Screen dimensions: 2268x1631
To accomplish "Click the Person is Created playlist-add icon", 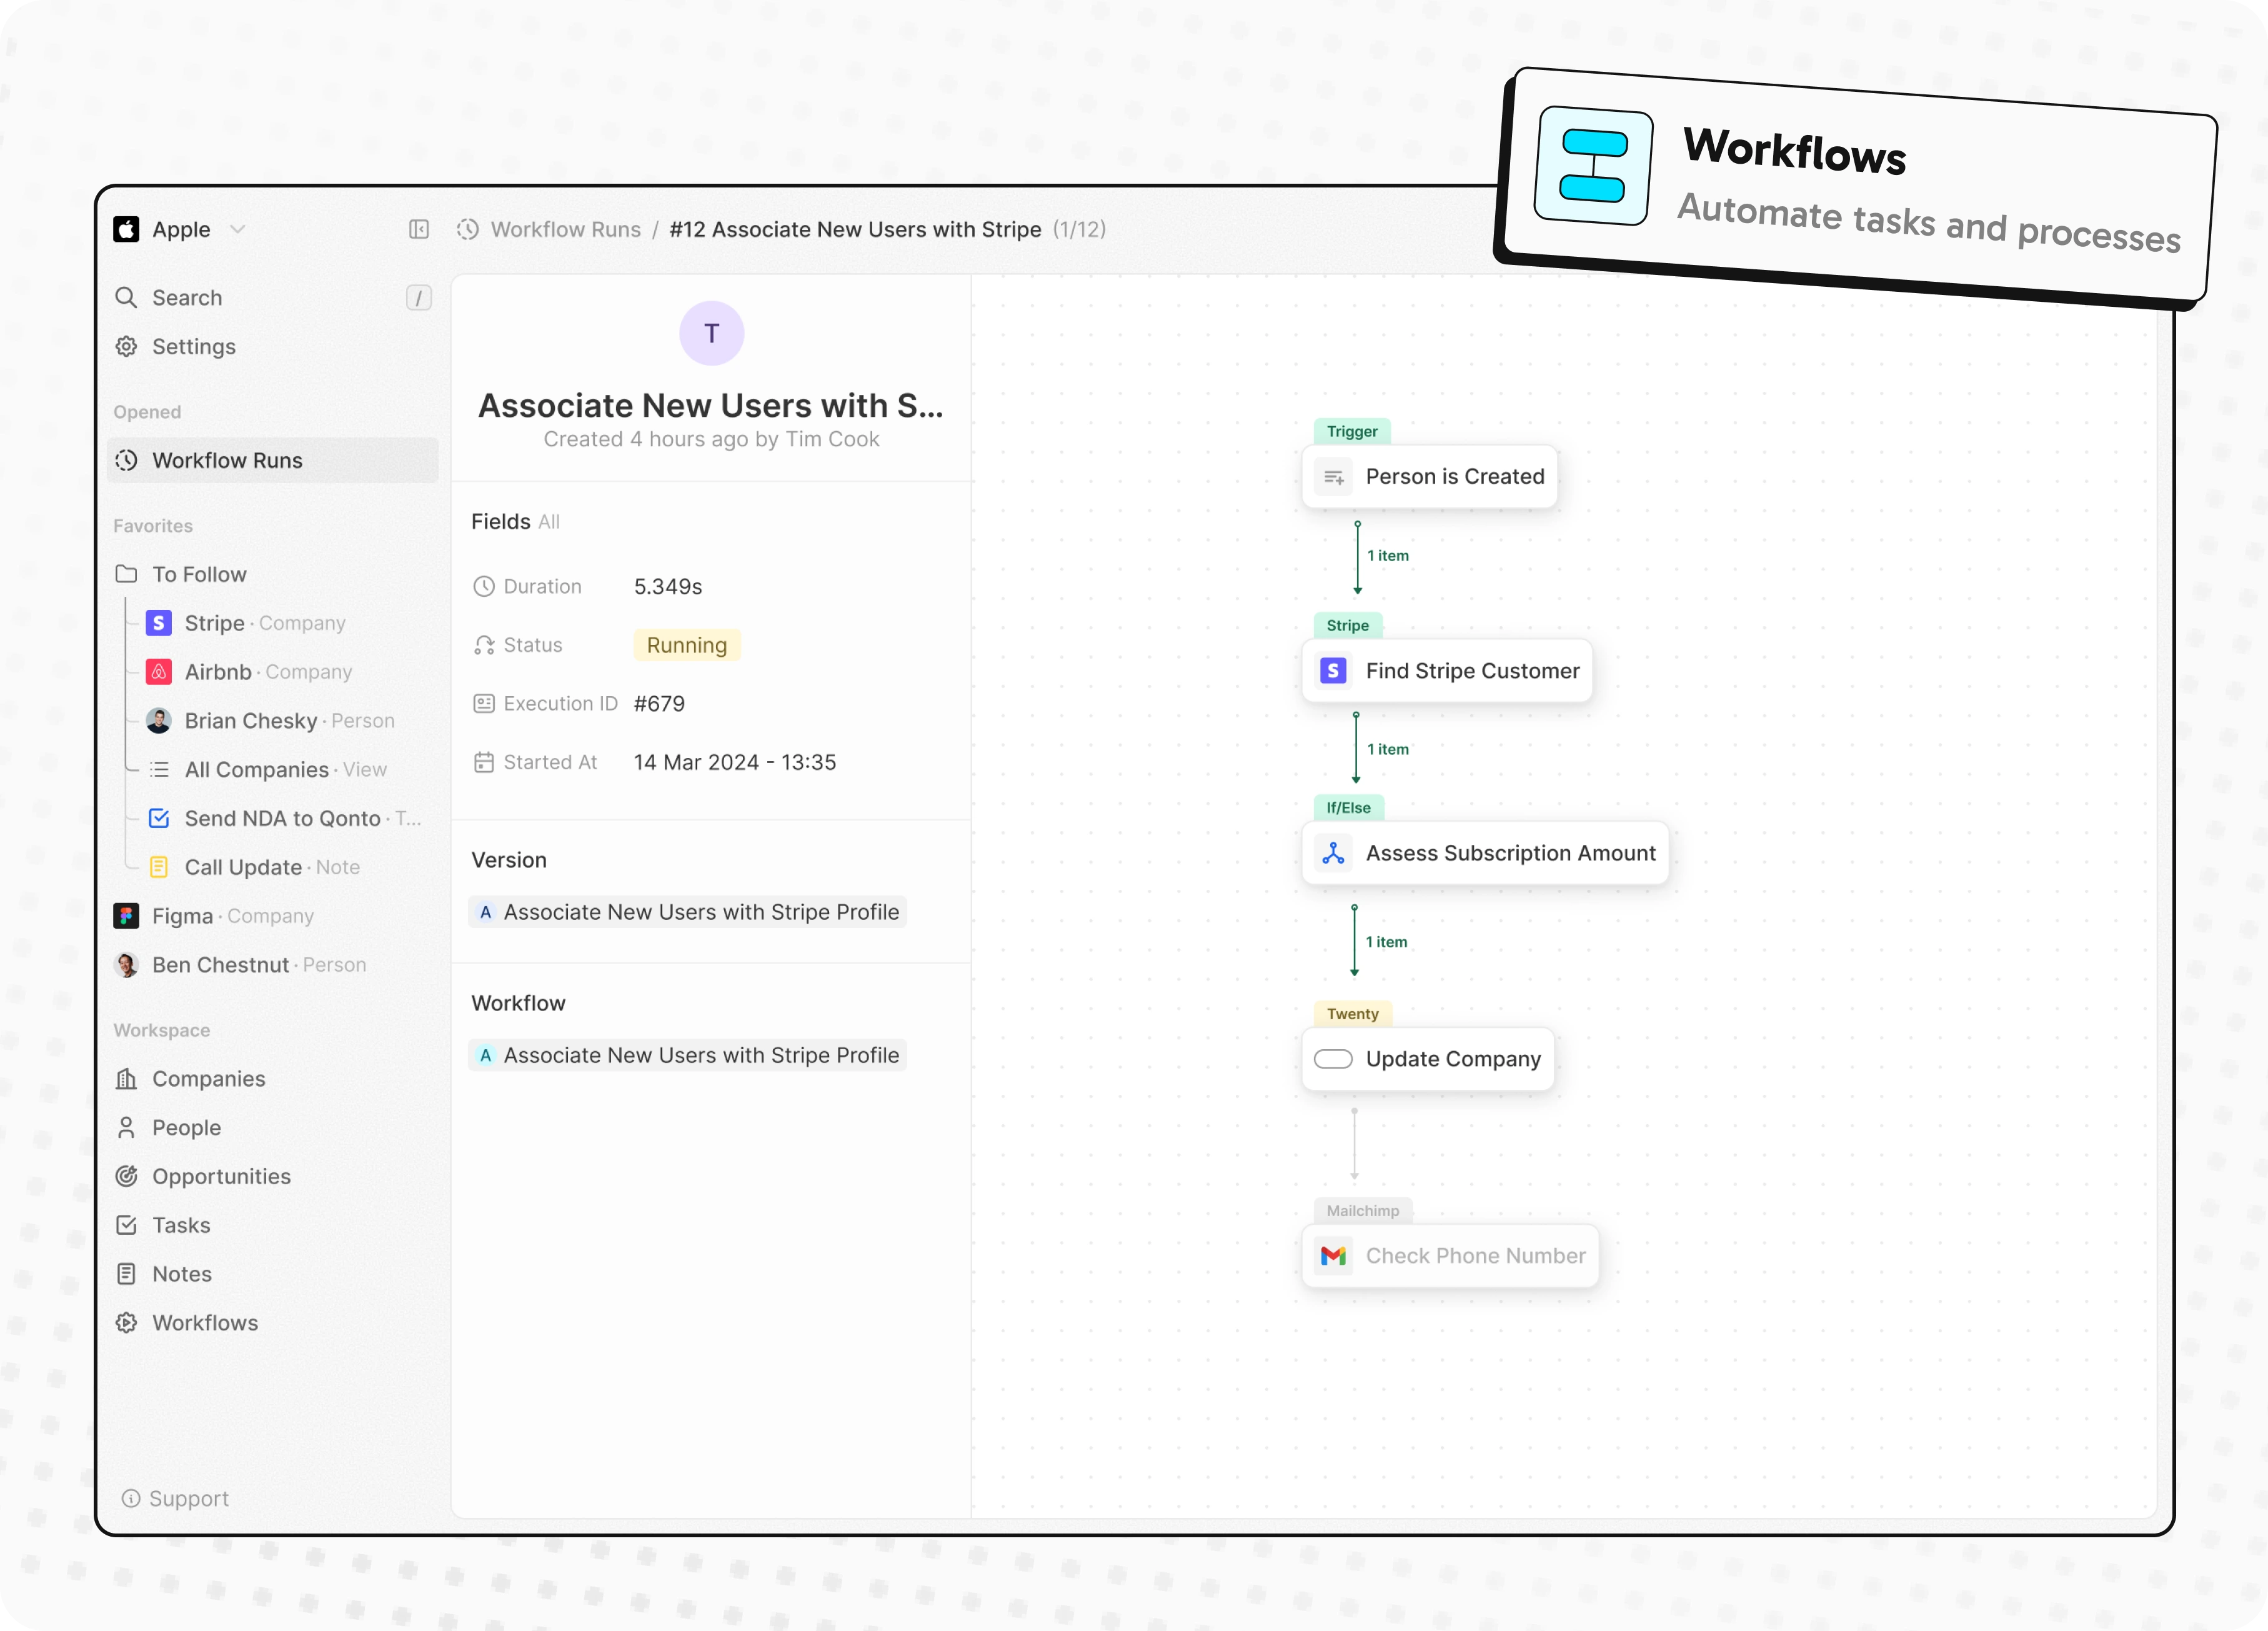I will pyautogui.click(x=1333, y=477).
